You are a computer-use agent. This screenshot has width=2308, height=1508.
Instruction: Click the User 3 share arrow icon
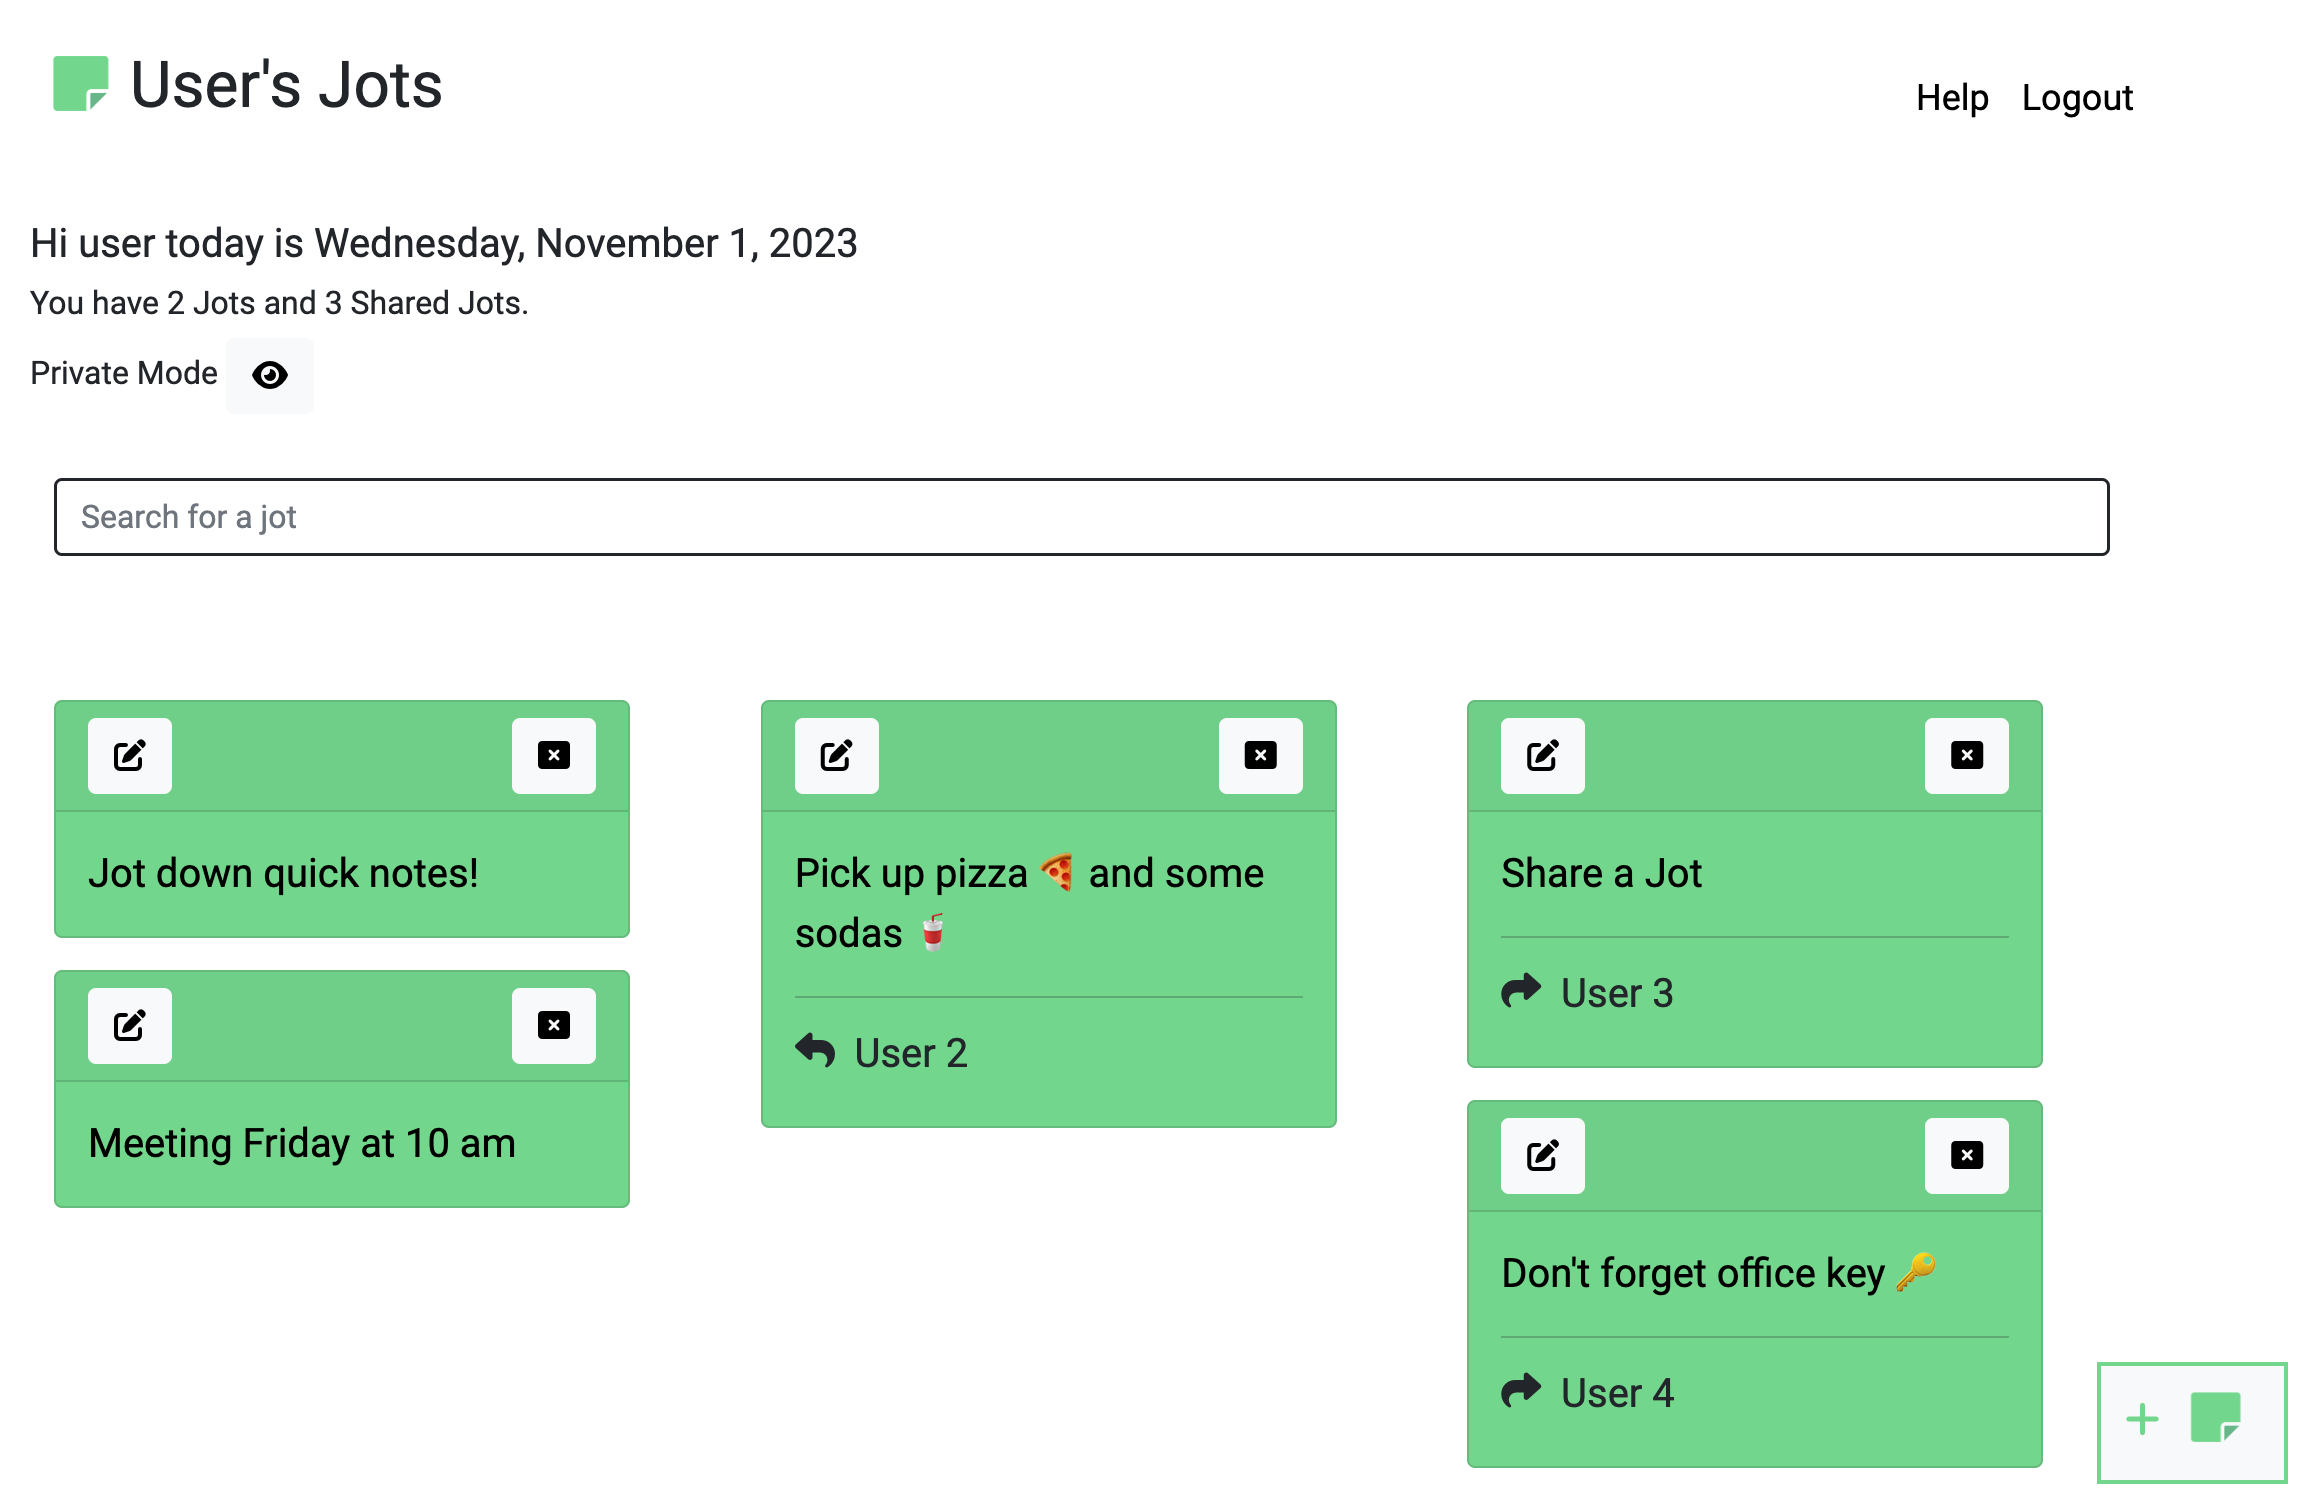click(1522, 990)
